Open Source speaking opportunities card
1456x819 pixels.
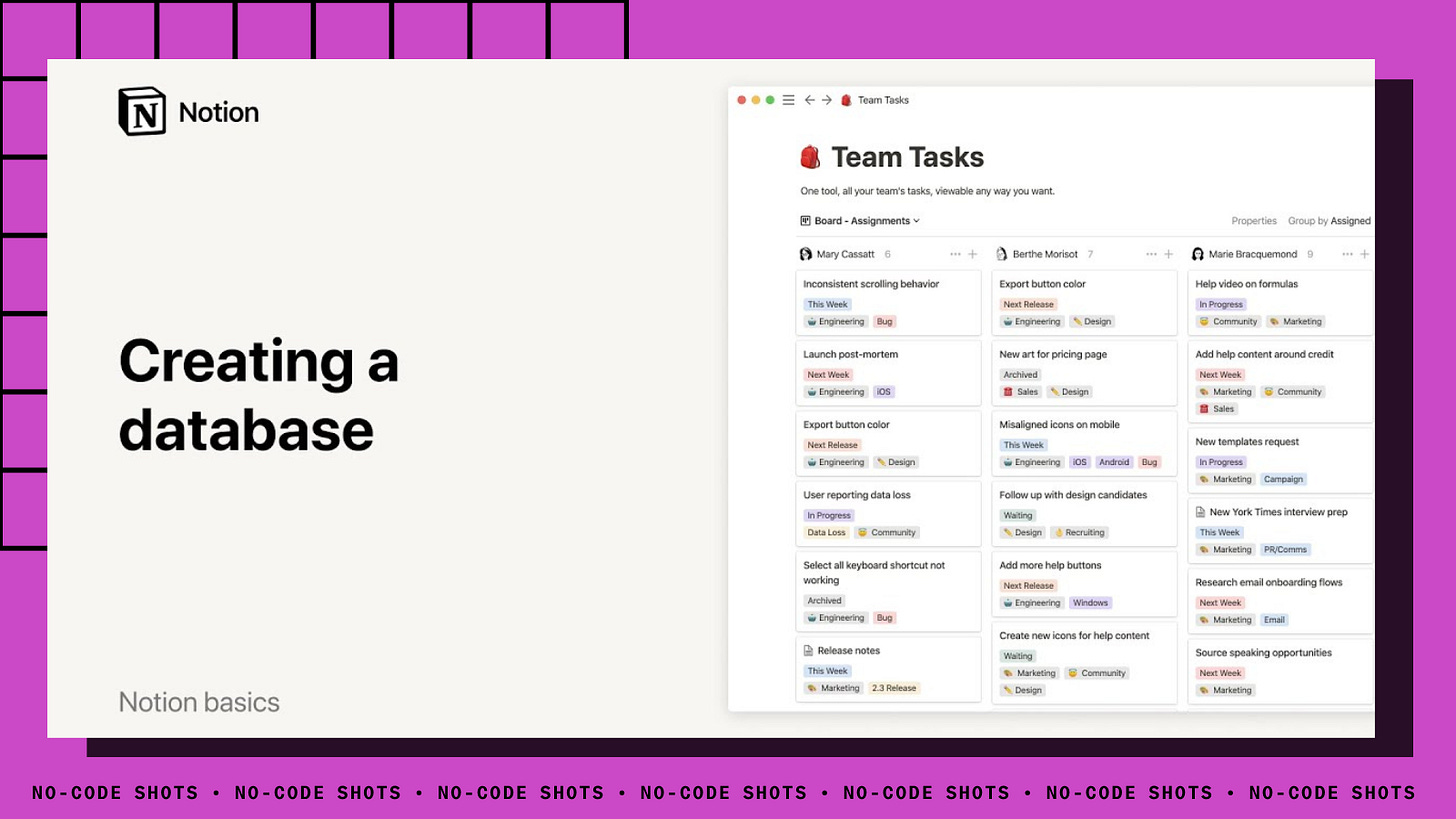click(1280, 671)
